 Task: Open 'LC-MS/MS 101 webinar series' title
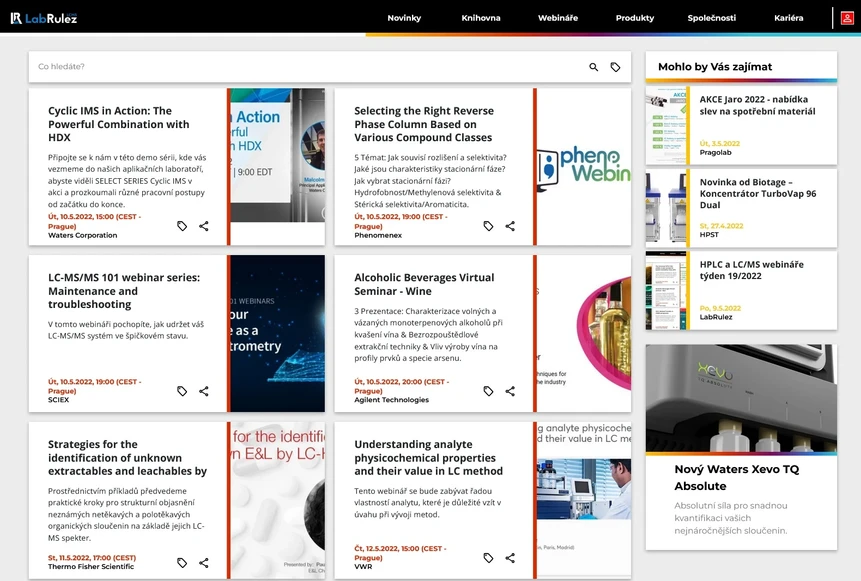click(124, 291)
